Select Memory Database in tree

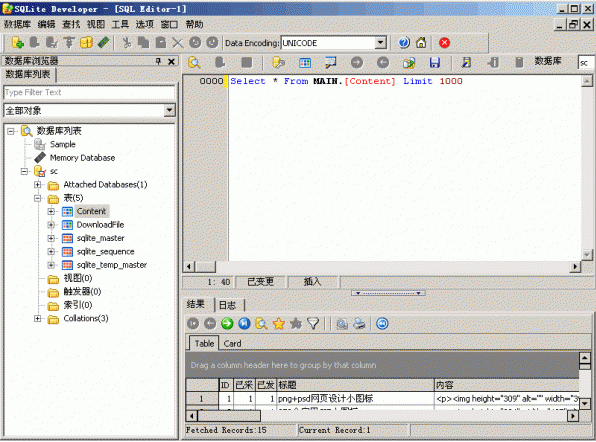pos(82,158)
